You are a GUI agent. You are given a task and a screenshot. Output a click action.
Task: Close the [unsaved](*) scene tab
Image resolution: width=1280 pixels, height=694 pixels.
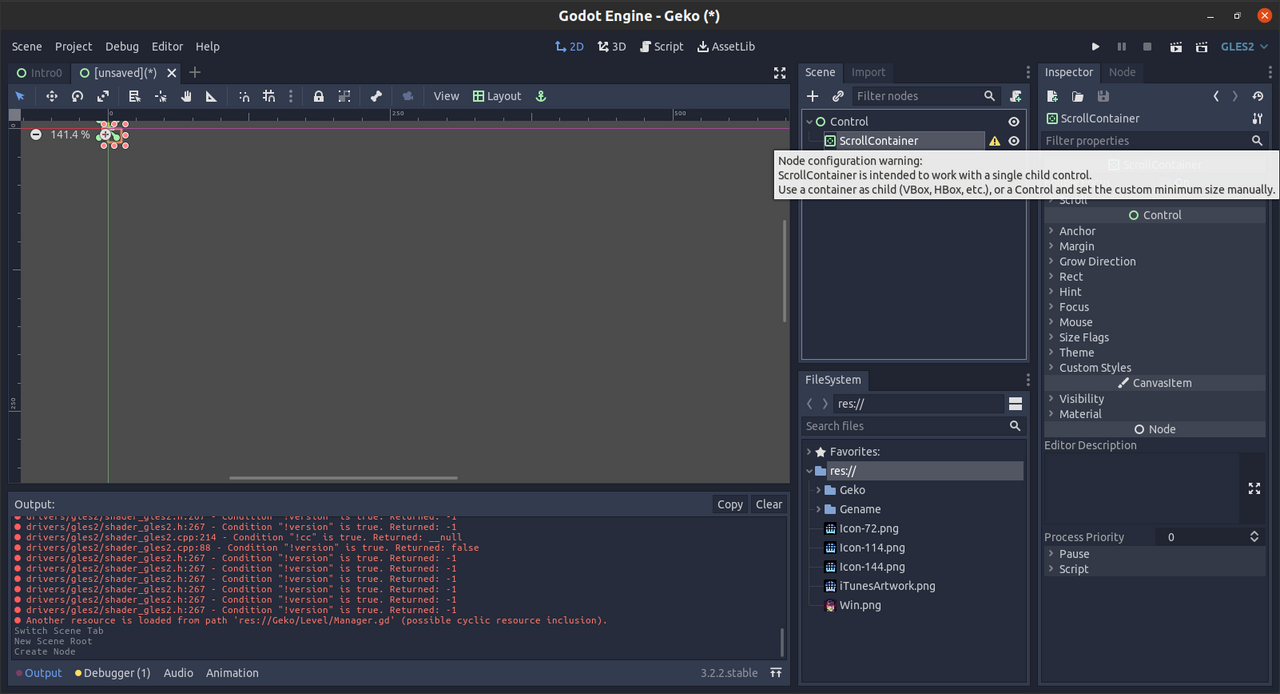click(x=172, y=73)
